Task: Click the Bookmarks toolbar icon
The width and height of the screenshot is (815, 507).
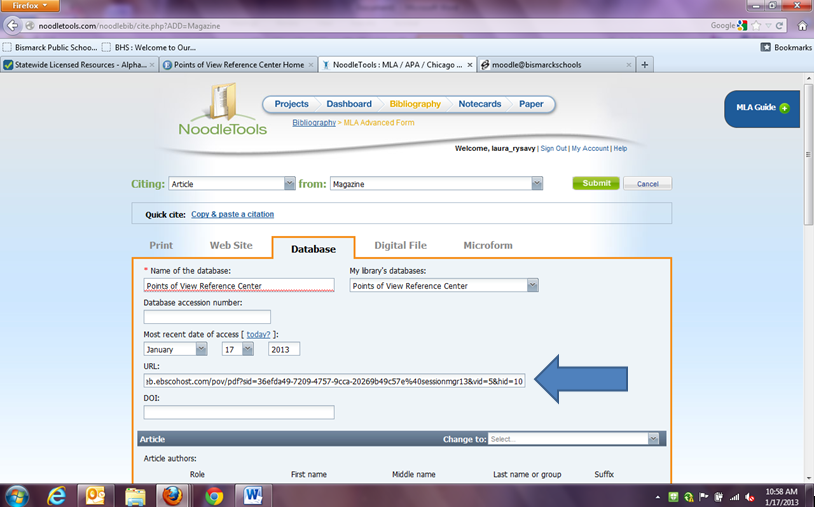Action: (766, 47)
